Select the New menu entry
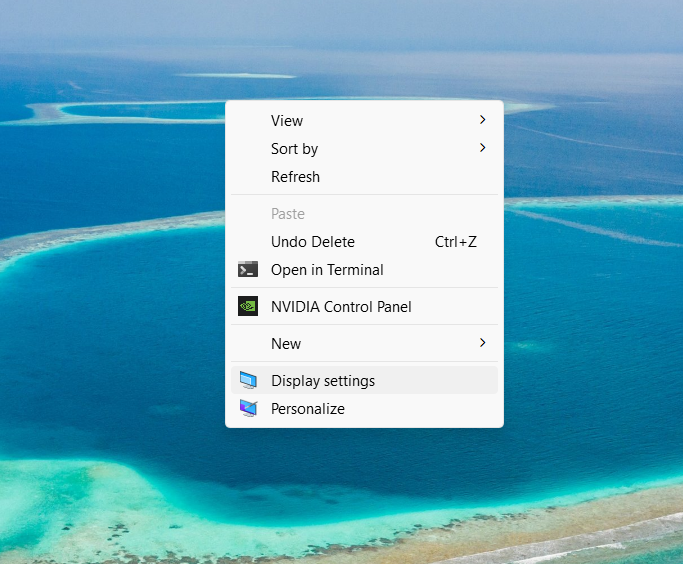The width and height of the screenshot is (683, 564). click(286, 344)
